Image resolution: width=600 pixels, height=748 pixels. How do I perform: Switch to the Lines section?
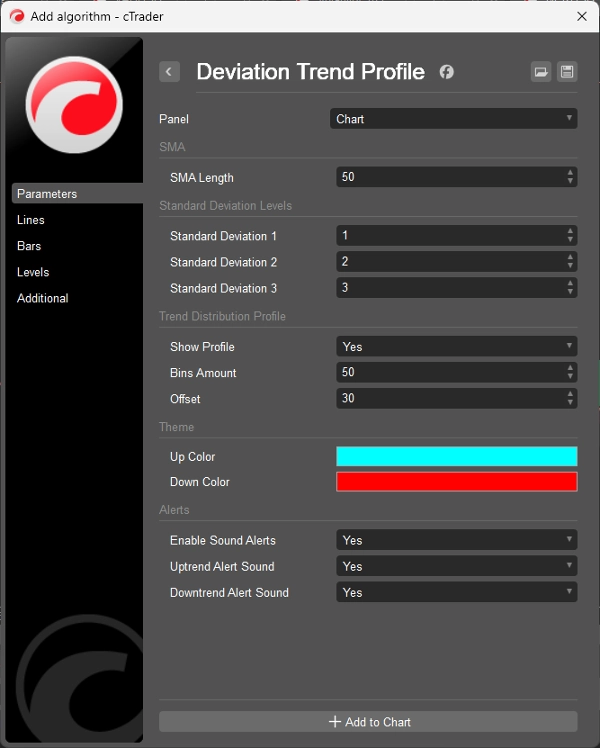click(x=31, y=220)
